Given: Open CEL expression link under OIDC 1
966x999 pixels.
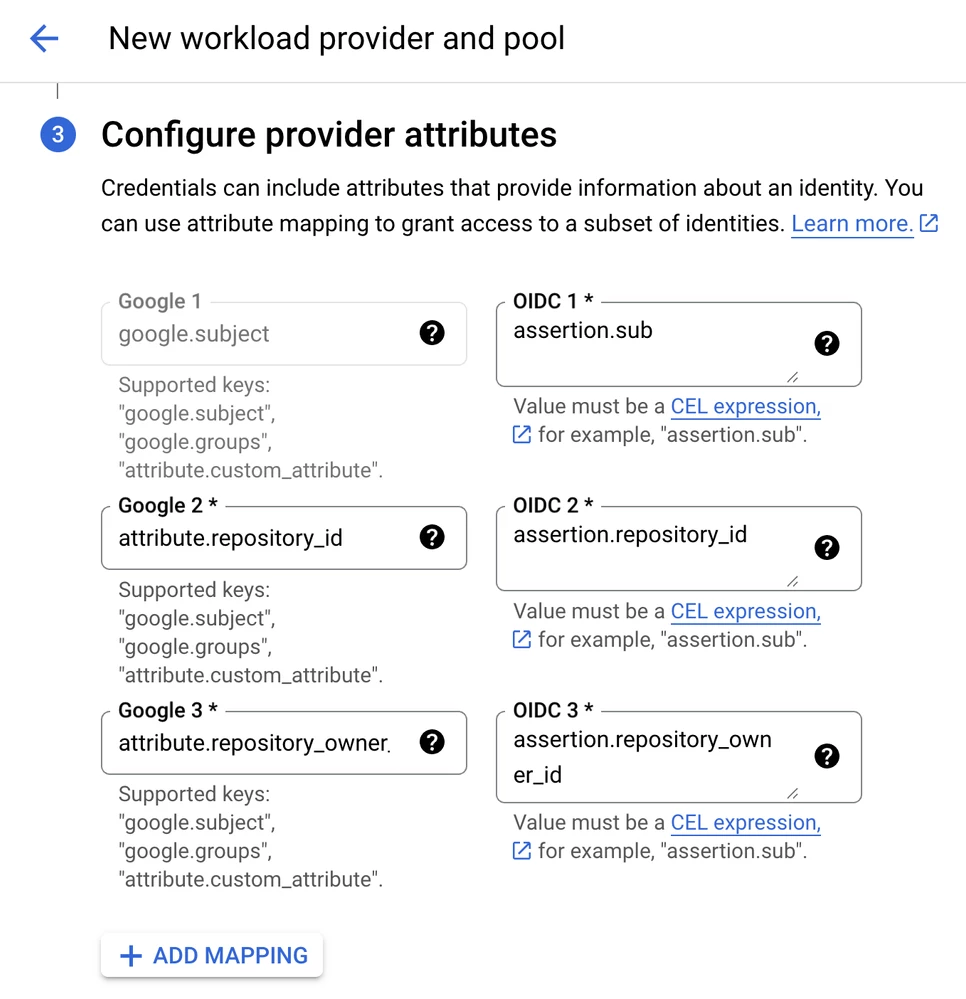Looking at the screenshot, I should pyautogui.click(x=746, y=406).
